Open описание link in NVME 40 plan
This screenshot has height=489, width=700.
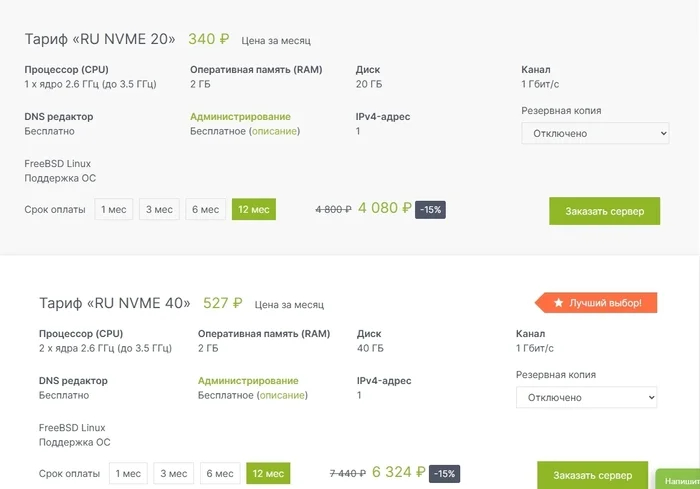pos(282,395)
